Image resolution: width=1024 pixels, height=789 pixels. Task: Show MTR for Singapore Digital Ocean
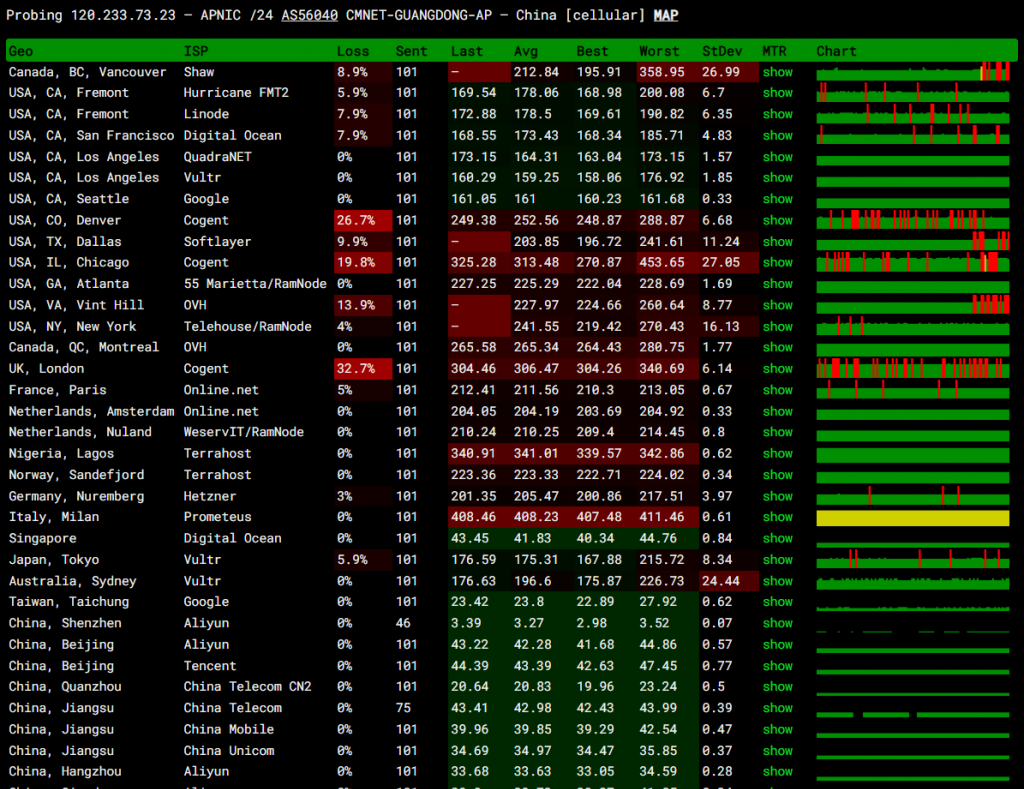click(x=777, y=538)
